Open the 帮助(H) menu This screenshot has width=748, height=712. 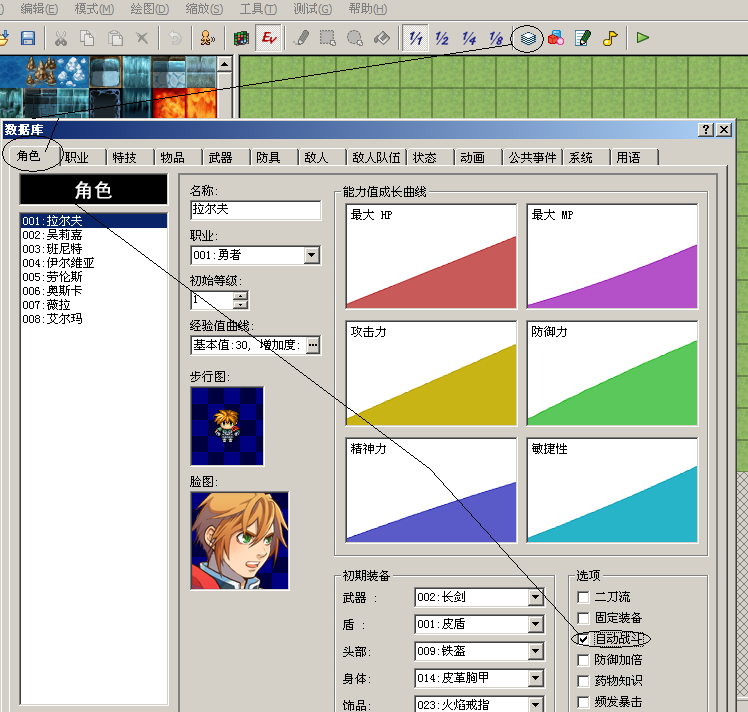[x=368, y=9]
